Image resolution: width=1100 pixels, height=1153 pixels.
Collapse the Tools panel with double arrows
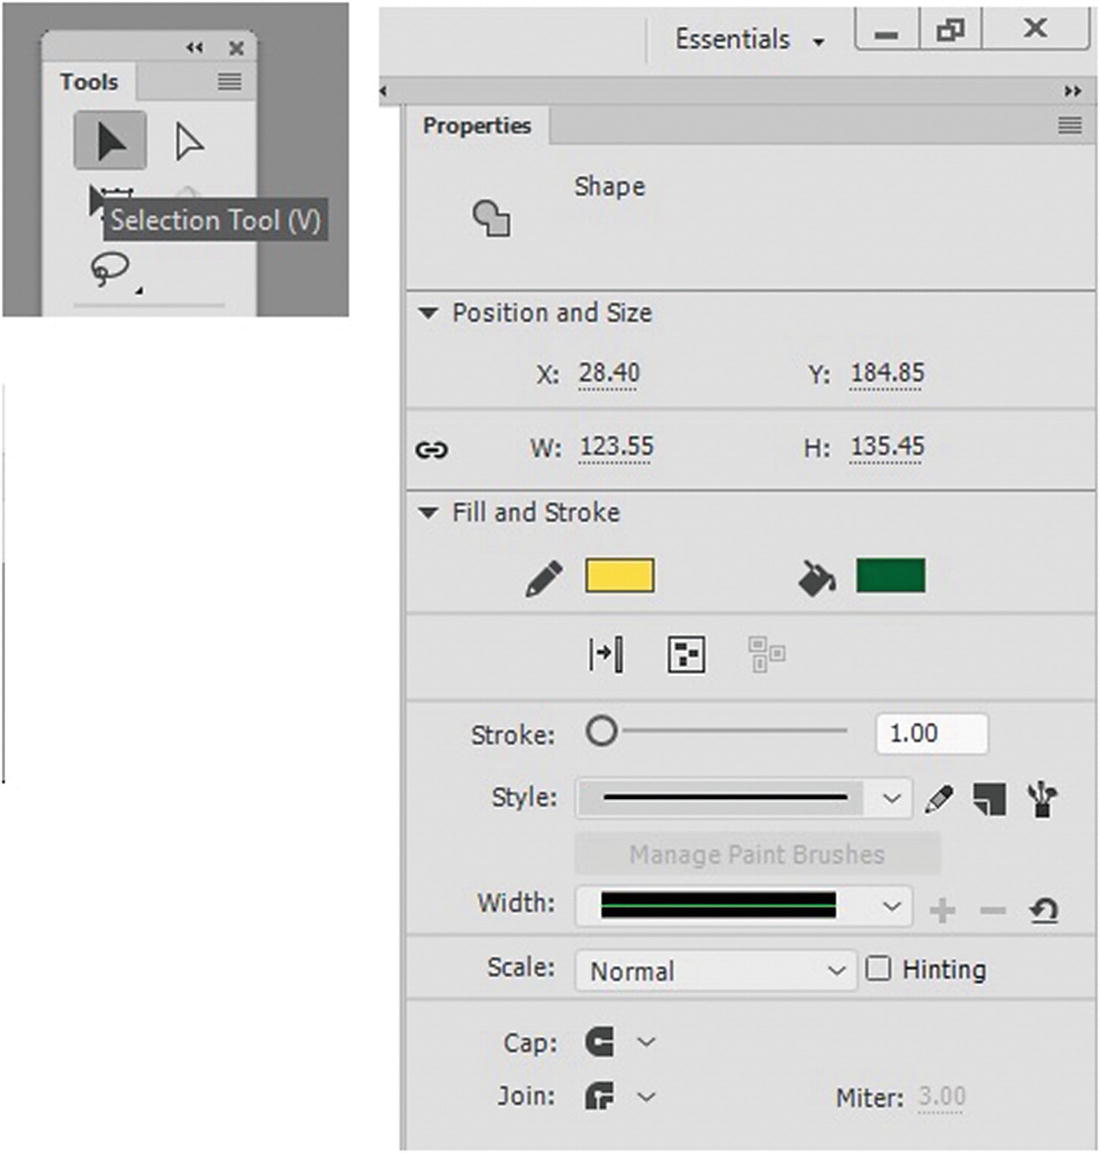click(194, 48)
